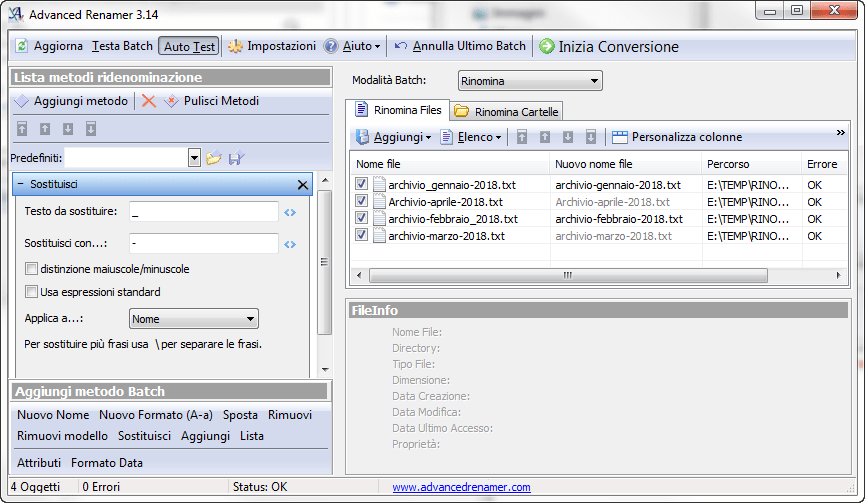
Task: Click the Aggiungi metodo diamond icon
Action: click(22, 101)
